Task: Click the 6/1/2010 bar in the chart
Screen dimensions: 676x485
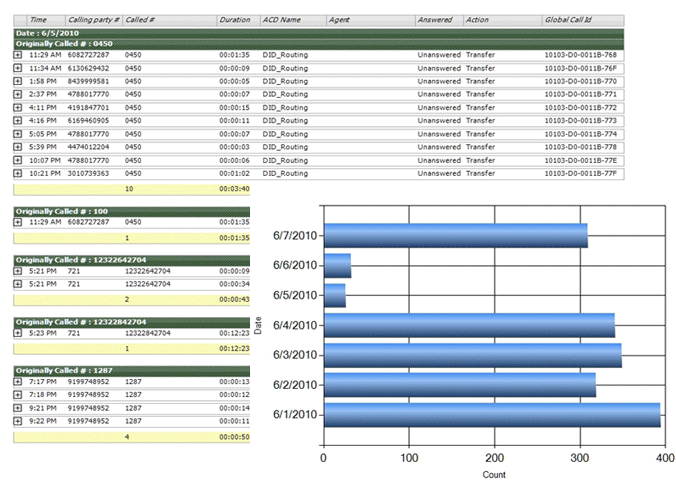Action: click(491, 415)
